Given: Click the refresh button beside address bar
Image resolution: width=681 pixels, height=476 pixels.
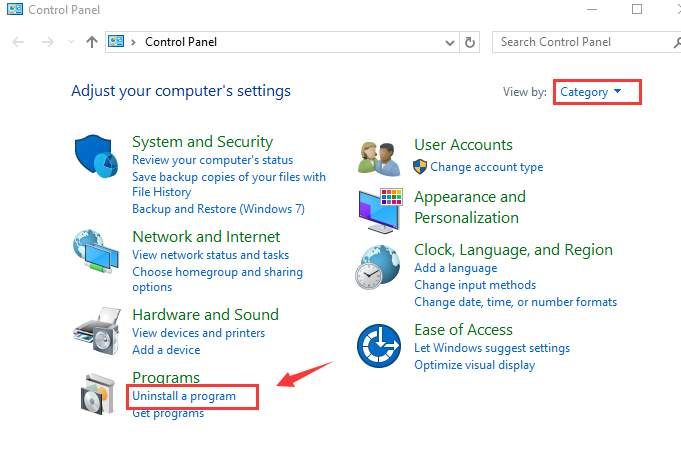Looking at the screenshot, I should click(x=471, y=42).
